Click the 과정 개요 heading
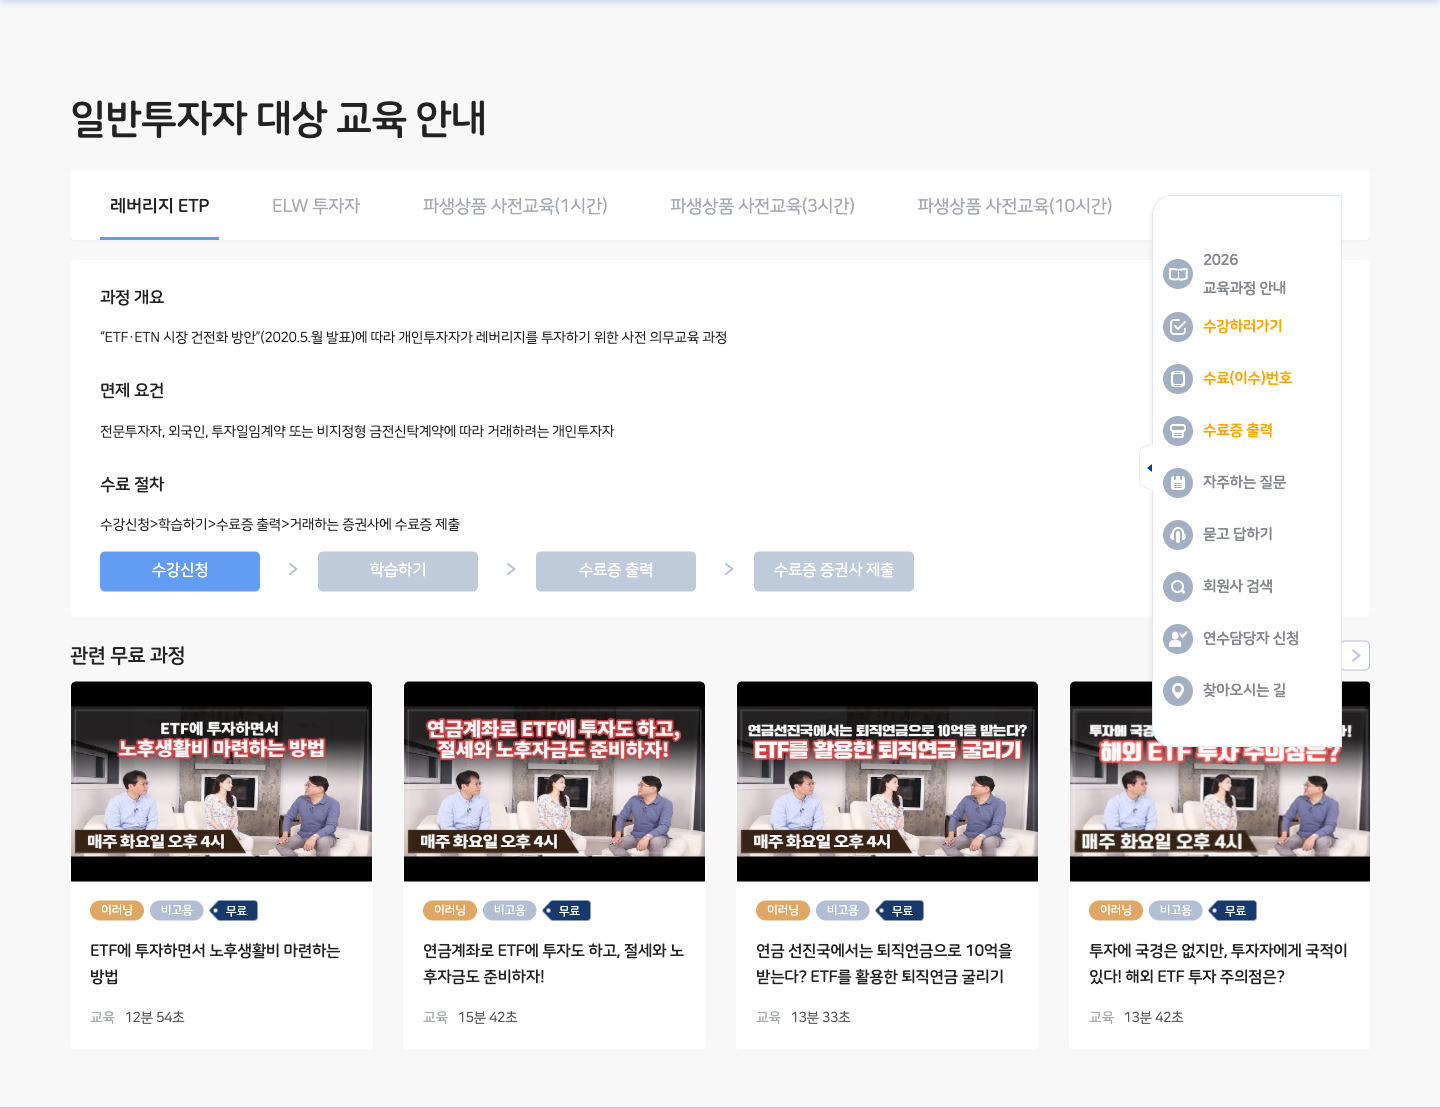 (x=132, y=297)
